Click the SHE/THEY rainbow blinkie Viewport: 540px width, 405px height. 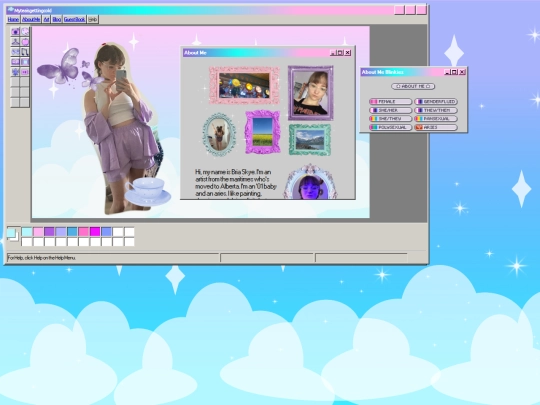(391, 118)
